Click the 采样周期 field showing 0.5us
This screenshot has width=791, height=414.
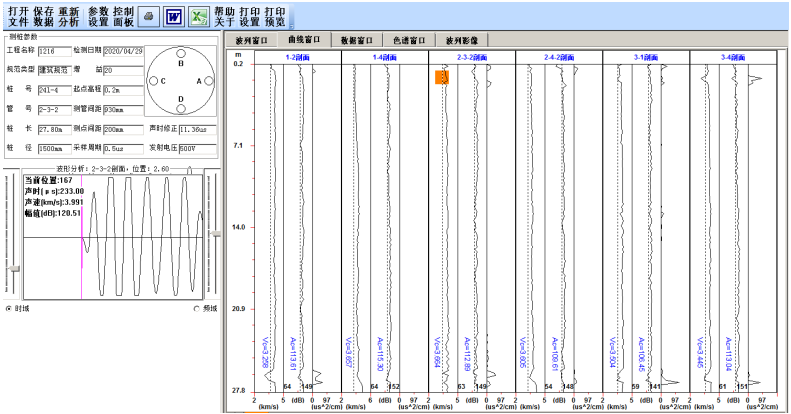coord(124,149)
